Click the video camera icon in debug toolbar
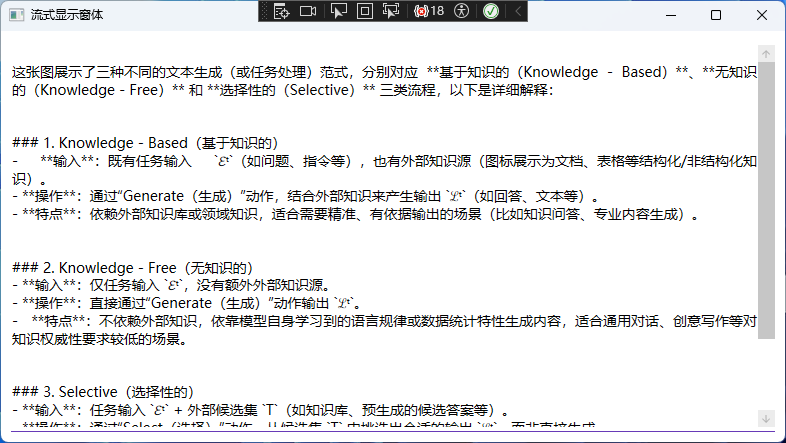This screenshot has height=443, width=786. (x=308, y=11)
